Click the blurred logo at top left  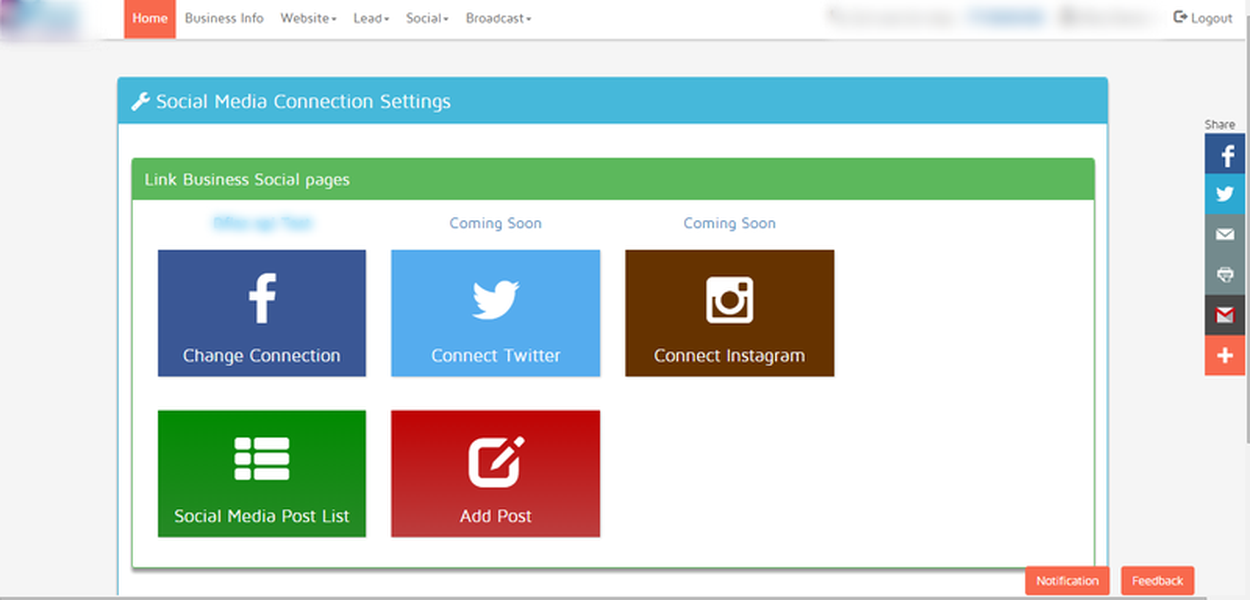click(38, 20)
